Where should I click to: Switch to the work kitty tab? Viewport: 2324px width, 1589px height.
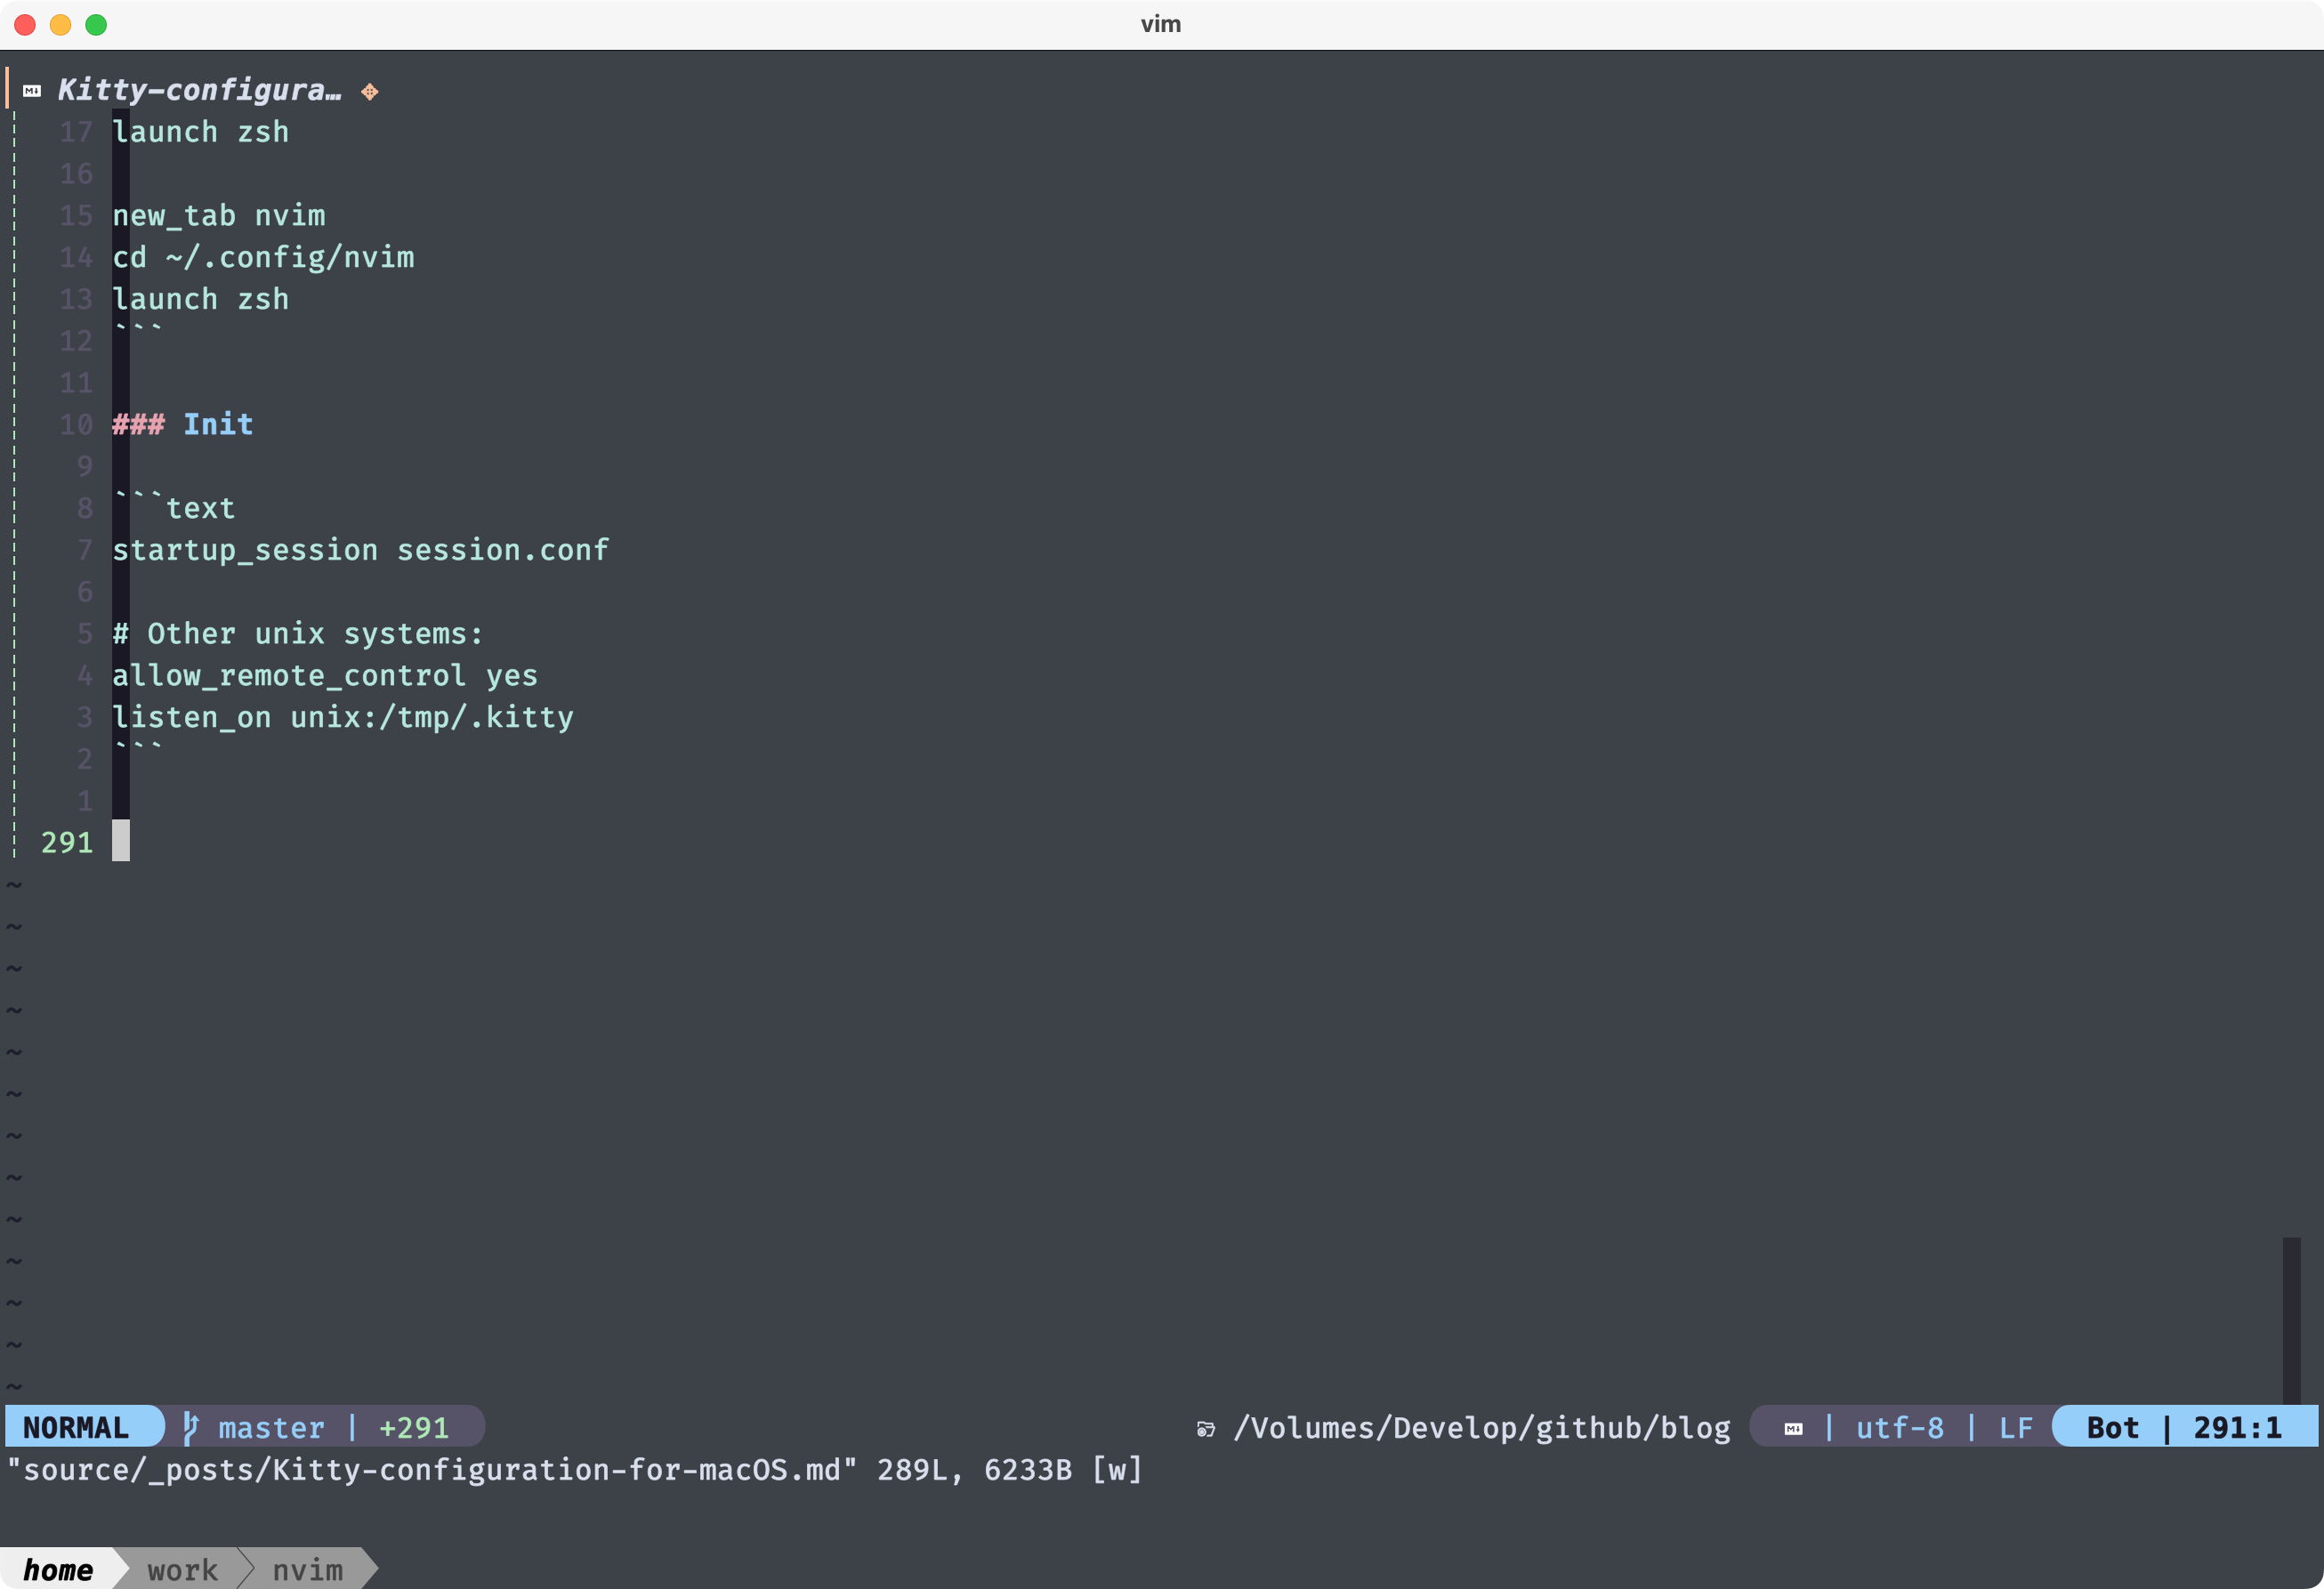click(182, 1569)
